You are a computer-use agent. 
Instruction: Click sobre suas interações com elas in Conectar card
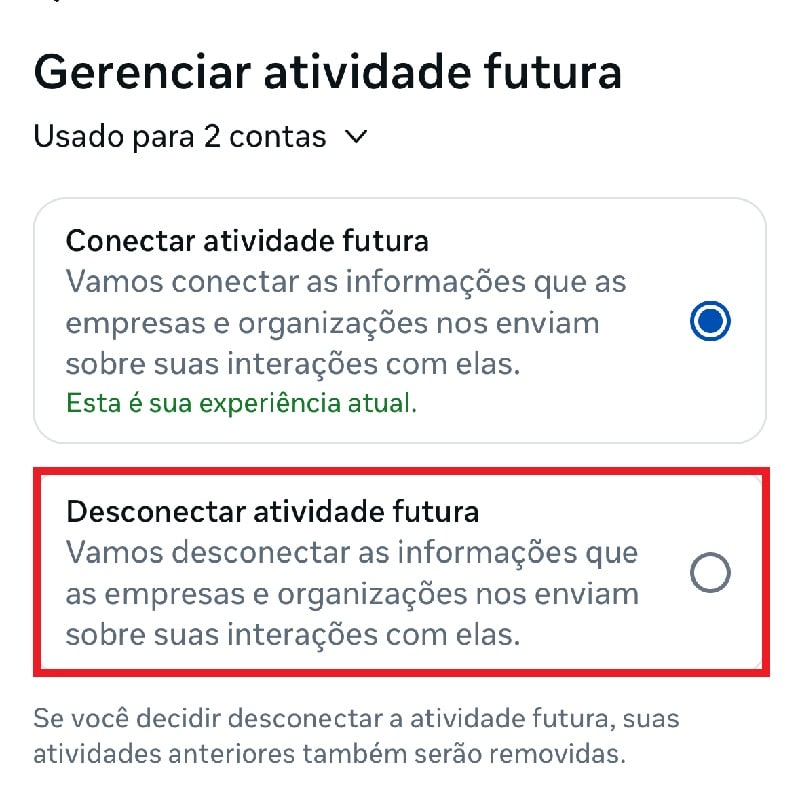point(293,364)
